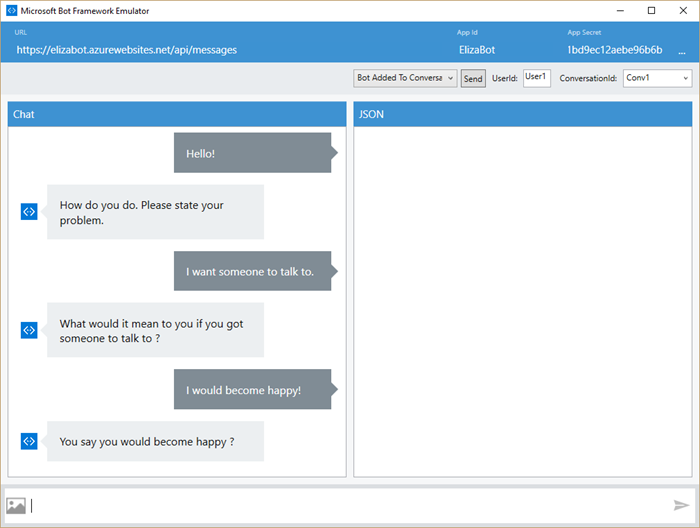This screenshot has height=528, width=700.
Task: Expand the ConversationId Conv1 dropdown
Action: [x=658, y=78]
